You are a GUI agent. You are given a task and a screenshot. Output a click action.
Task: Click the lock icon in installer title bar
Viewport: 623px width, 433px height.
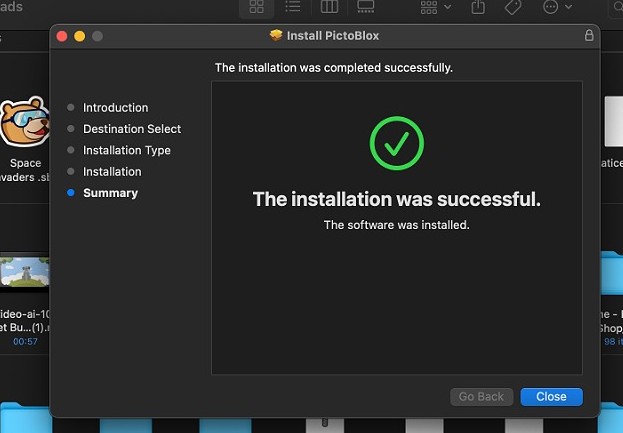click(x=589, y=35)
